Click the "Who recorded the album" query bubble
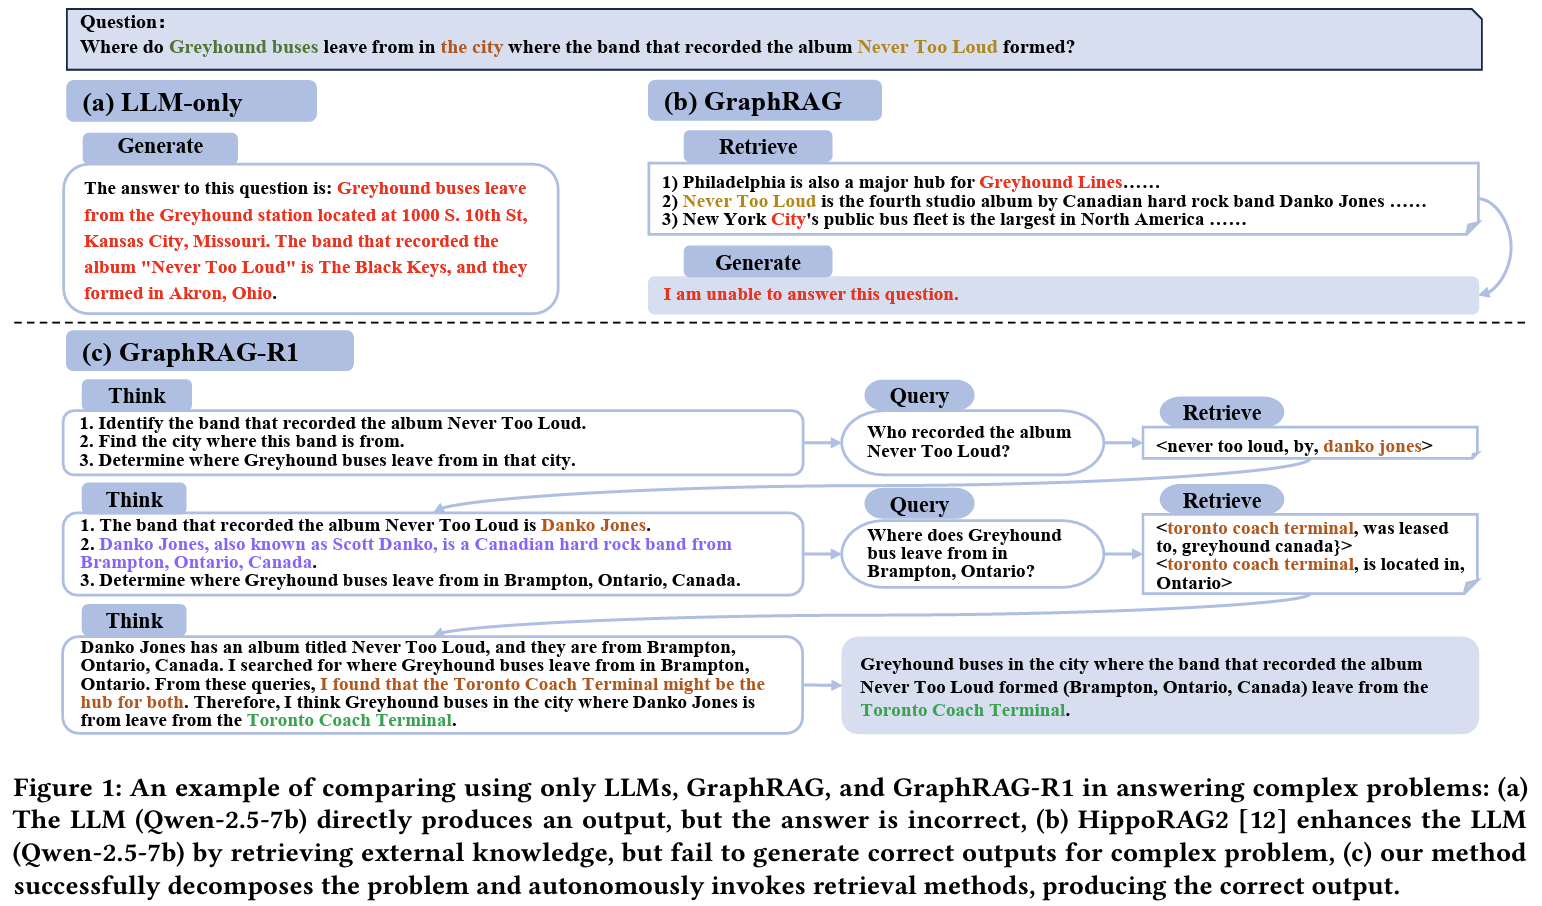Screen dimensions: 1542x906 [971, 442]
